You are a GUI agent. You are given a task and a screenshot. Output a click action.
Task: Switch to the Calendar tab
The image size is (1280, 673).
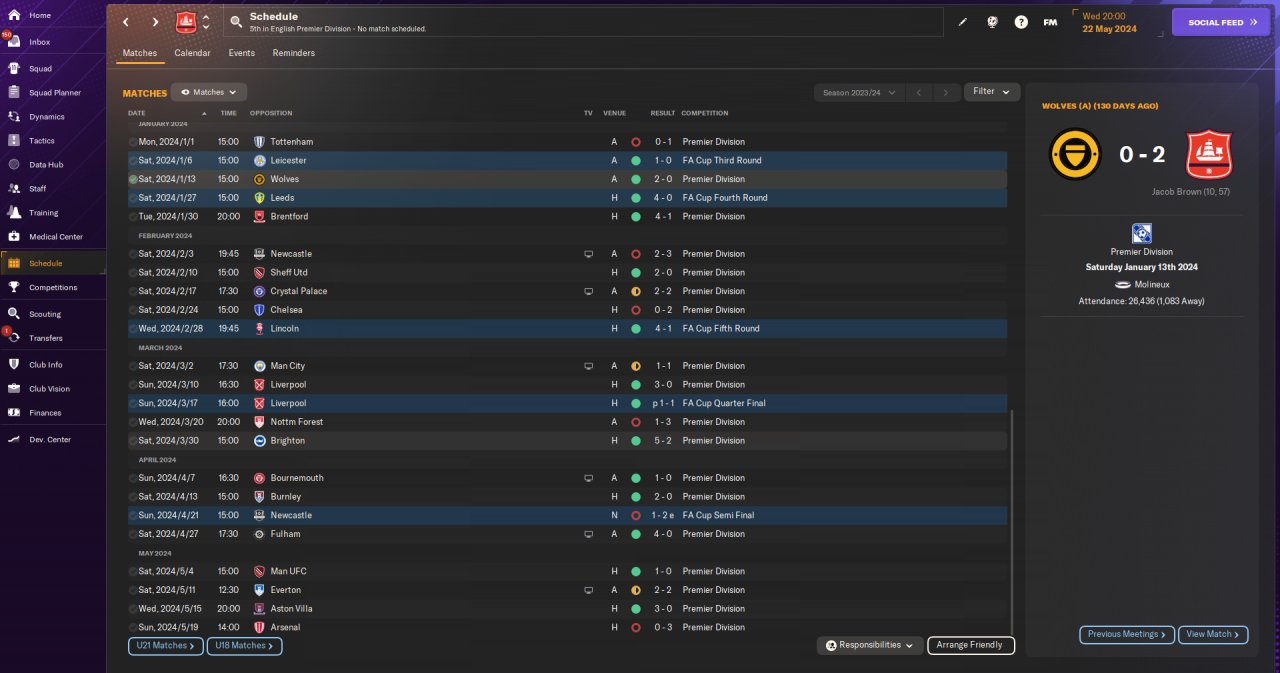tap(192, 53)
